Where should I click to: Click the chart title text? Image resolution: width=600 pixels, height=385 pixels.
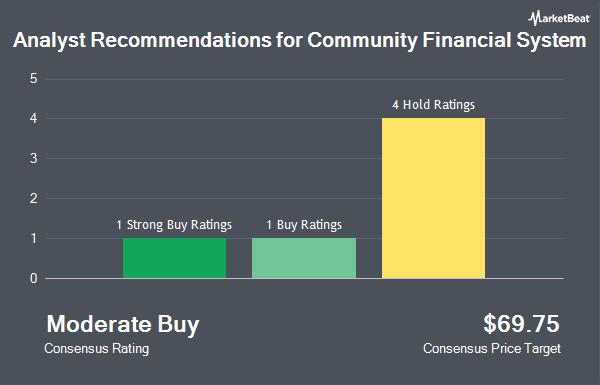tap(299, 41)
